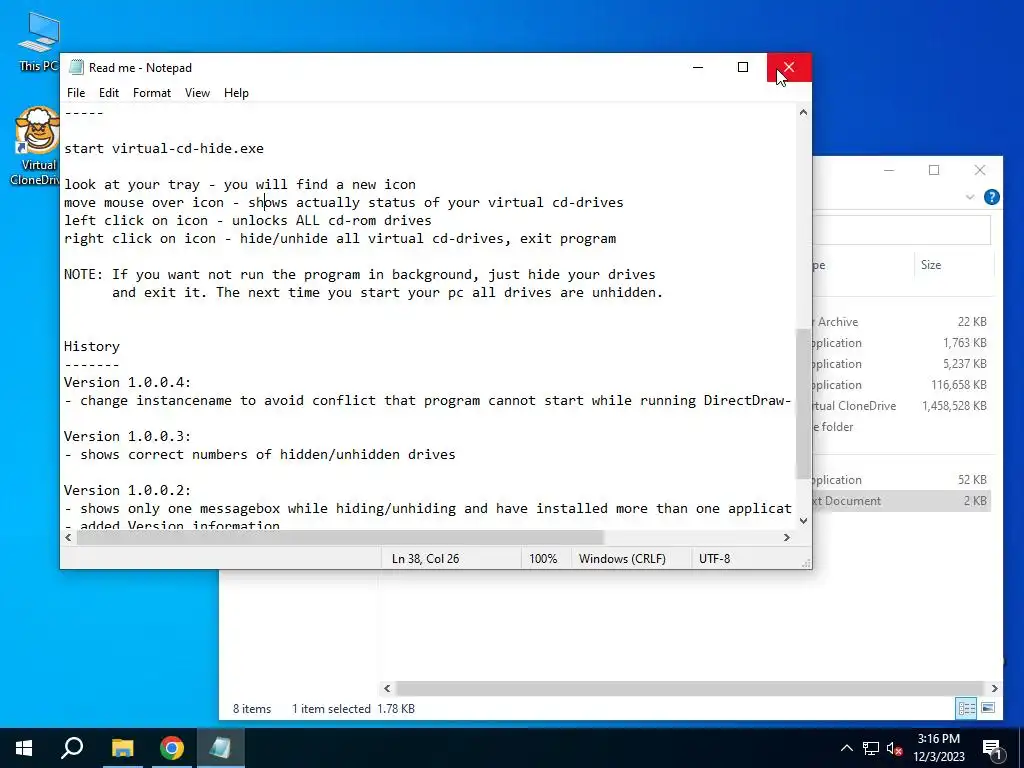
Task: Click the File Explorer horizontal scrollbar thumb
Action: [689, 688]
